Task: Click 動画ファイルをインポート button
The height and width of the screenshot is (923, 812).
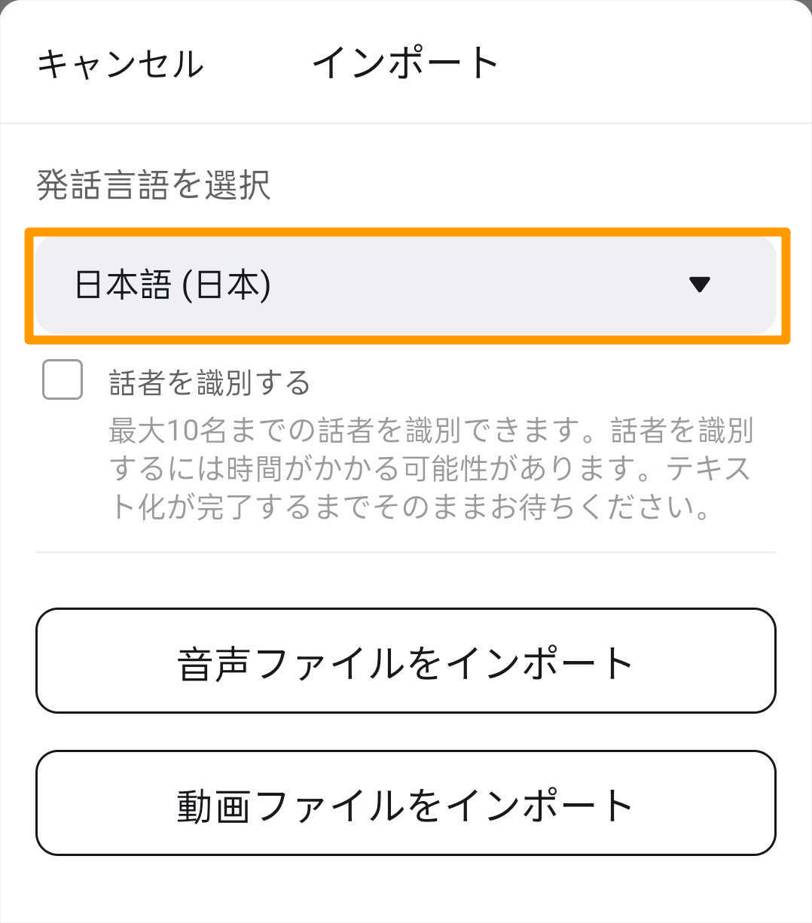Action: [x=406, y=803]
